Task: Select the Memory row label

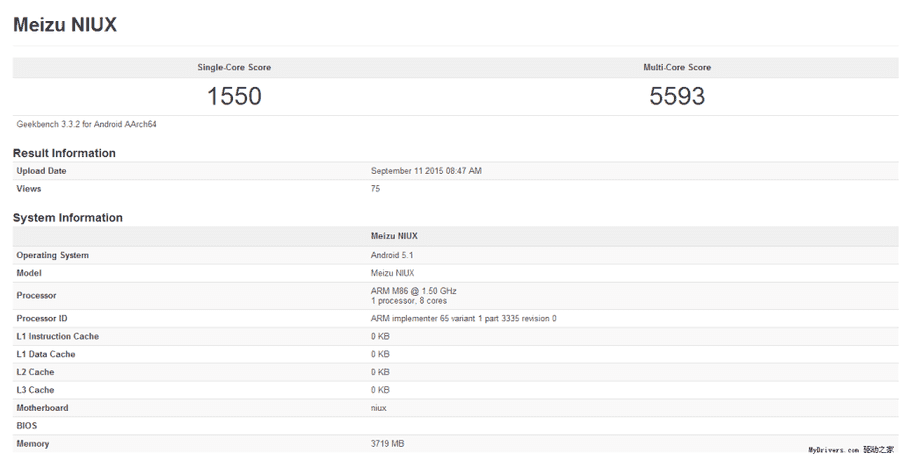Action: click(x=33, y=443)
